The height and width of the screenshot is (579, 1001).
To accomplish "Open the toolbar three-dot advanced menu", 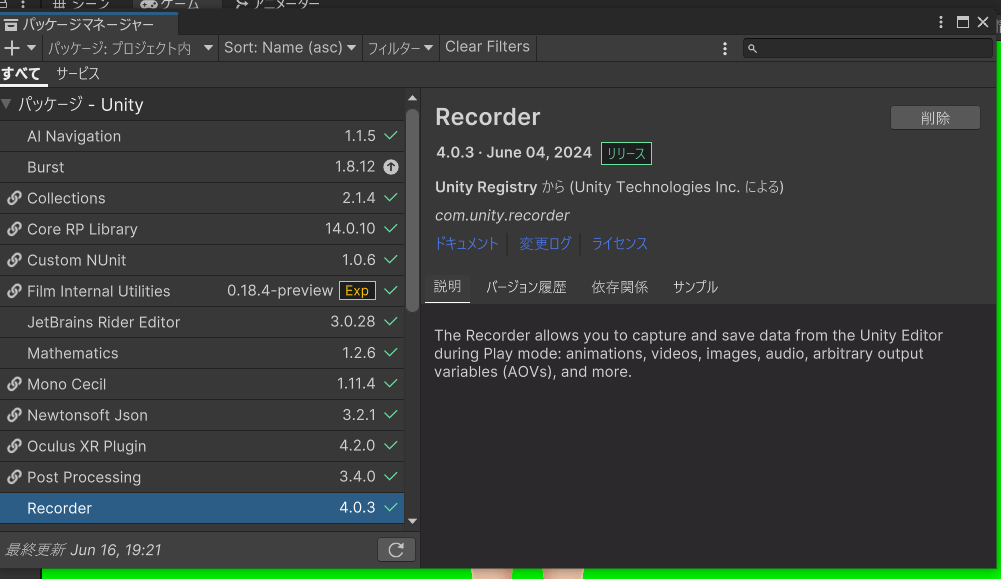I will point(725,49).
